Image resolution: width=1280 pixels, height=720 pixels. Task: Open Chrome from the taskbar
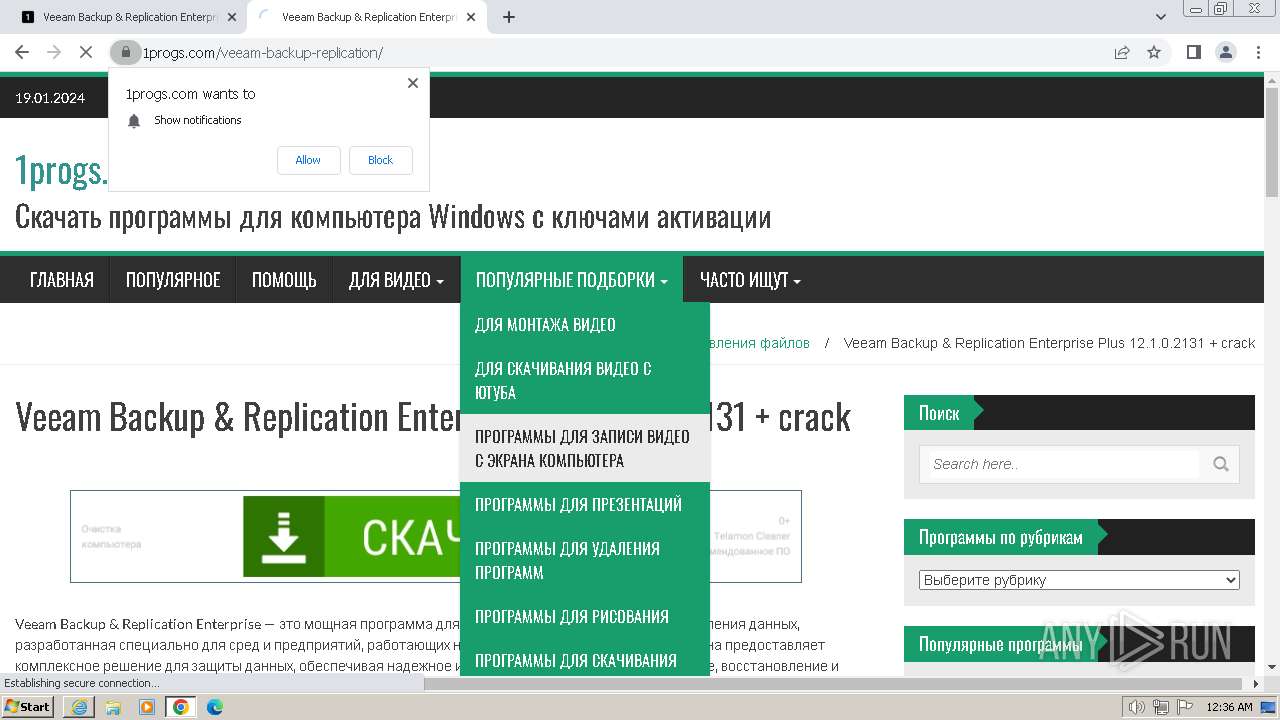click(180, 707)
